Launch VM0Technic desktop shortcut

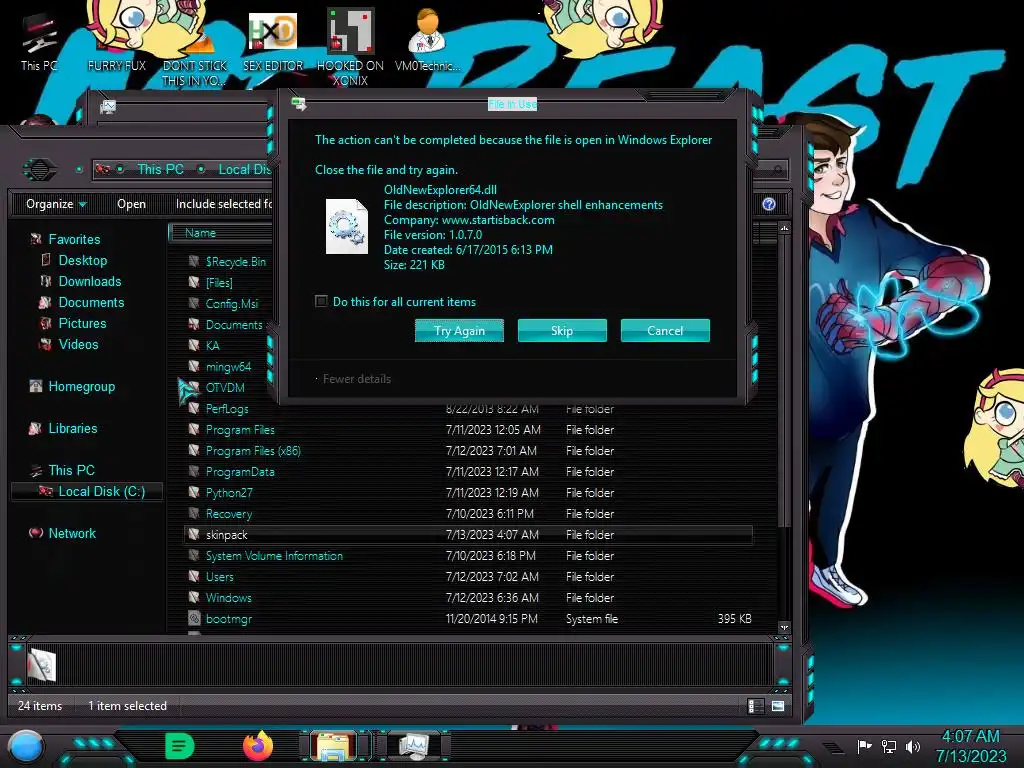point(427,41)
